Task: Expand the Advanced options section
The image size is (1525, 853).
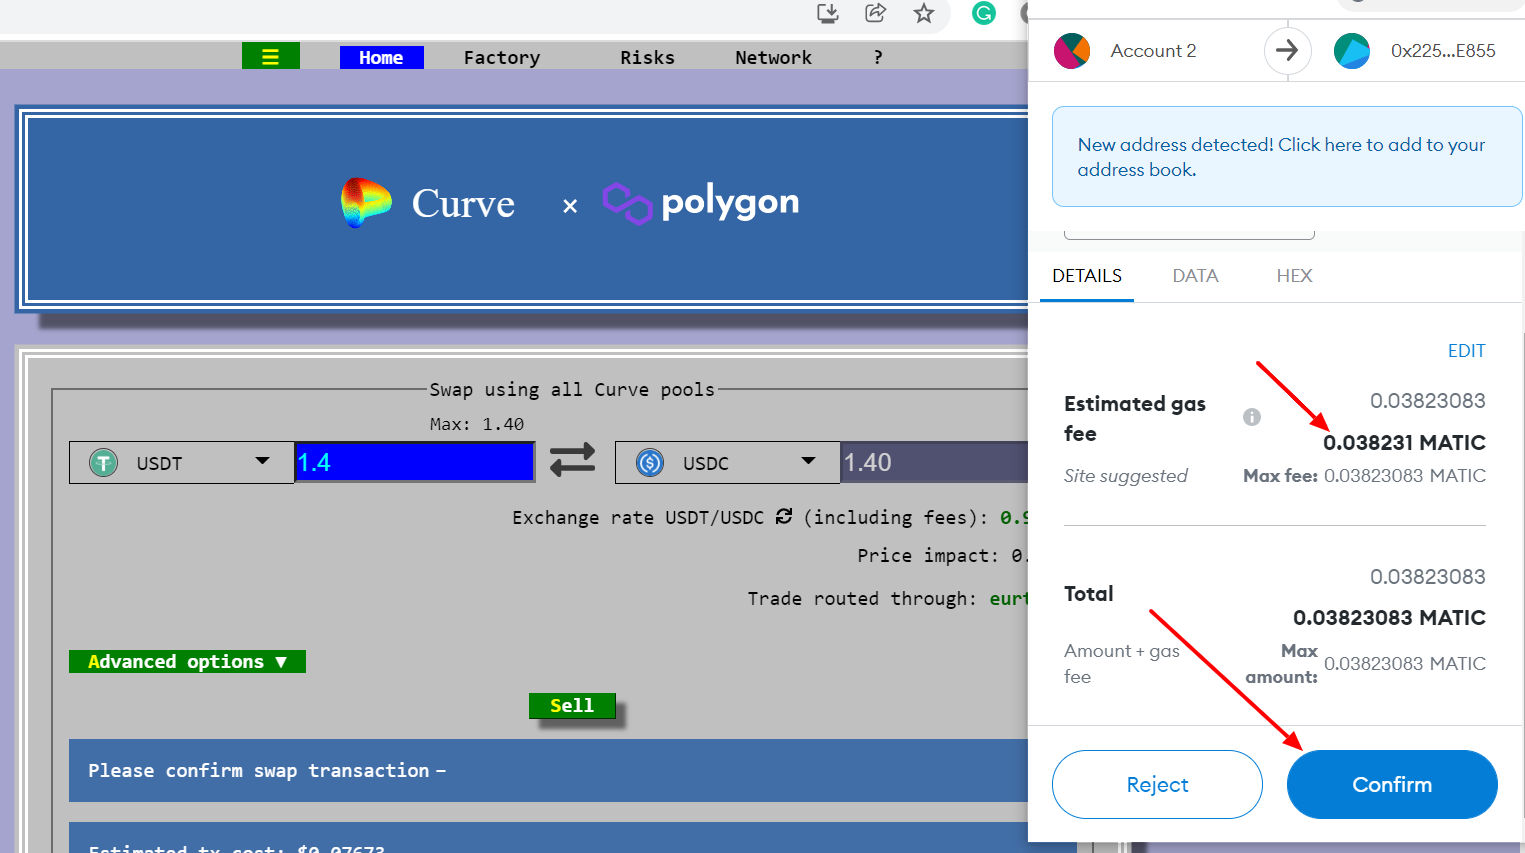Action: pyautogui.click(x=186, y=661)
